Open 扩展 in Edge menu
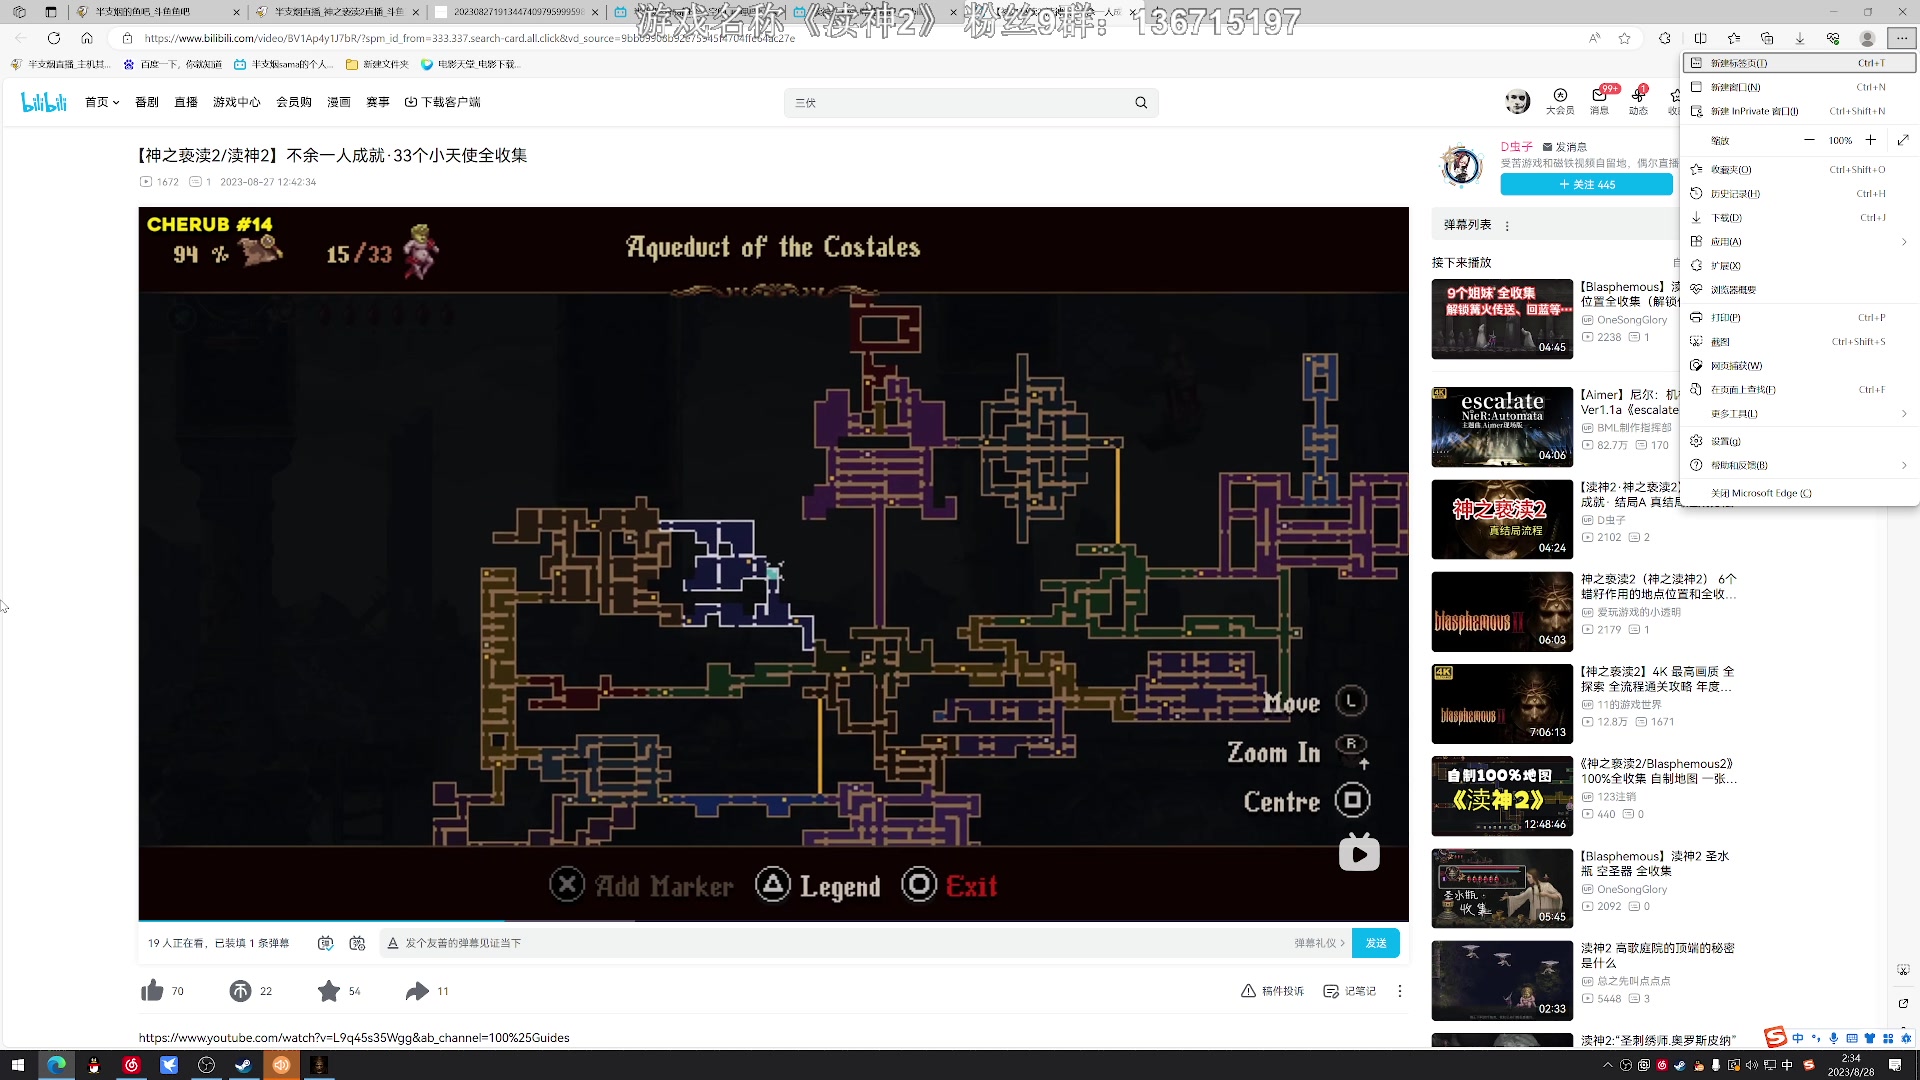The width and height of the screenshot is (1920, 1080). point(1800,265)
